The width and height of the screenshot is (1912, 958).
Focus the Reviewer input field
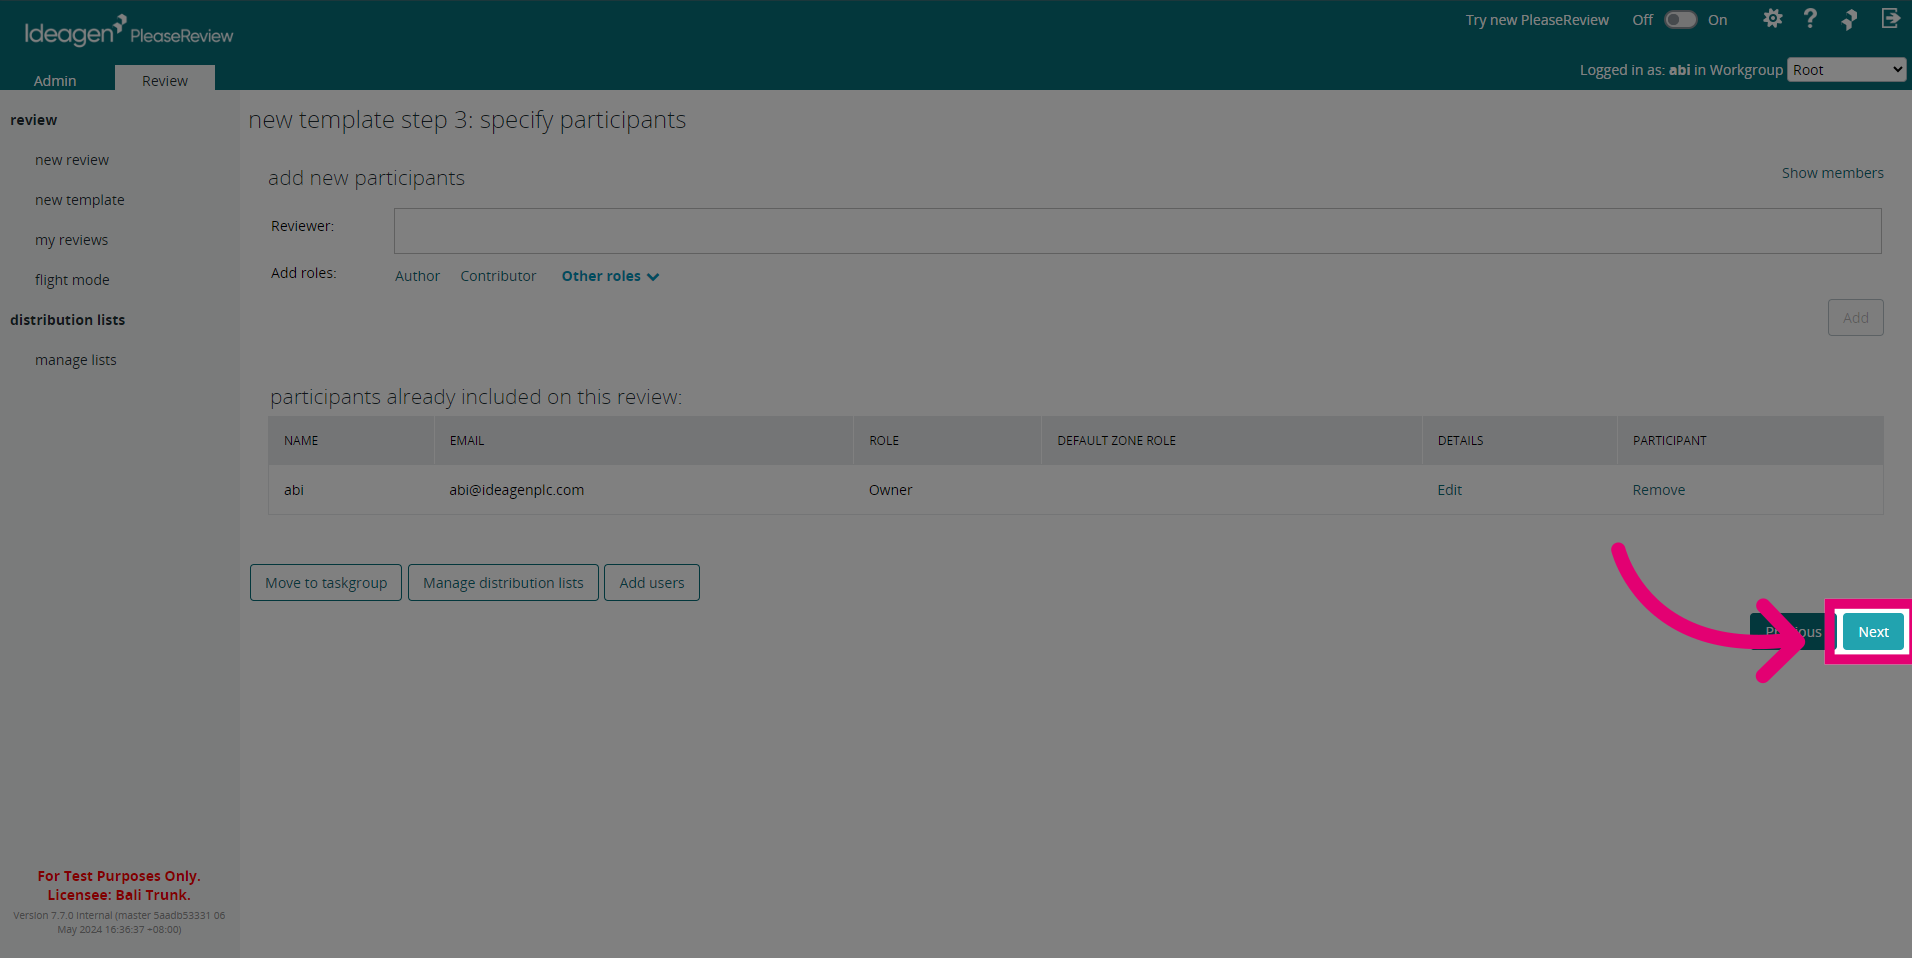tap(1137, 231)
